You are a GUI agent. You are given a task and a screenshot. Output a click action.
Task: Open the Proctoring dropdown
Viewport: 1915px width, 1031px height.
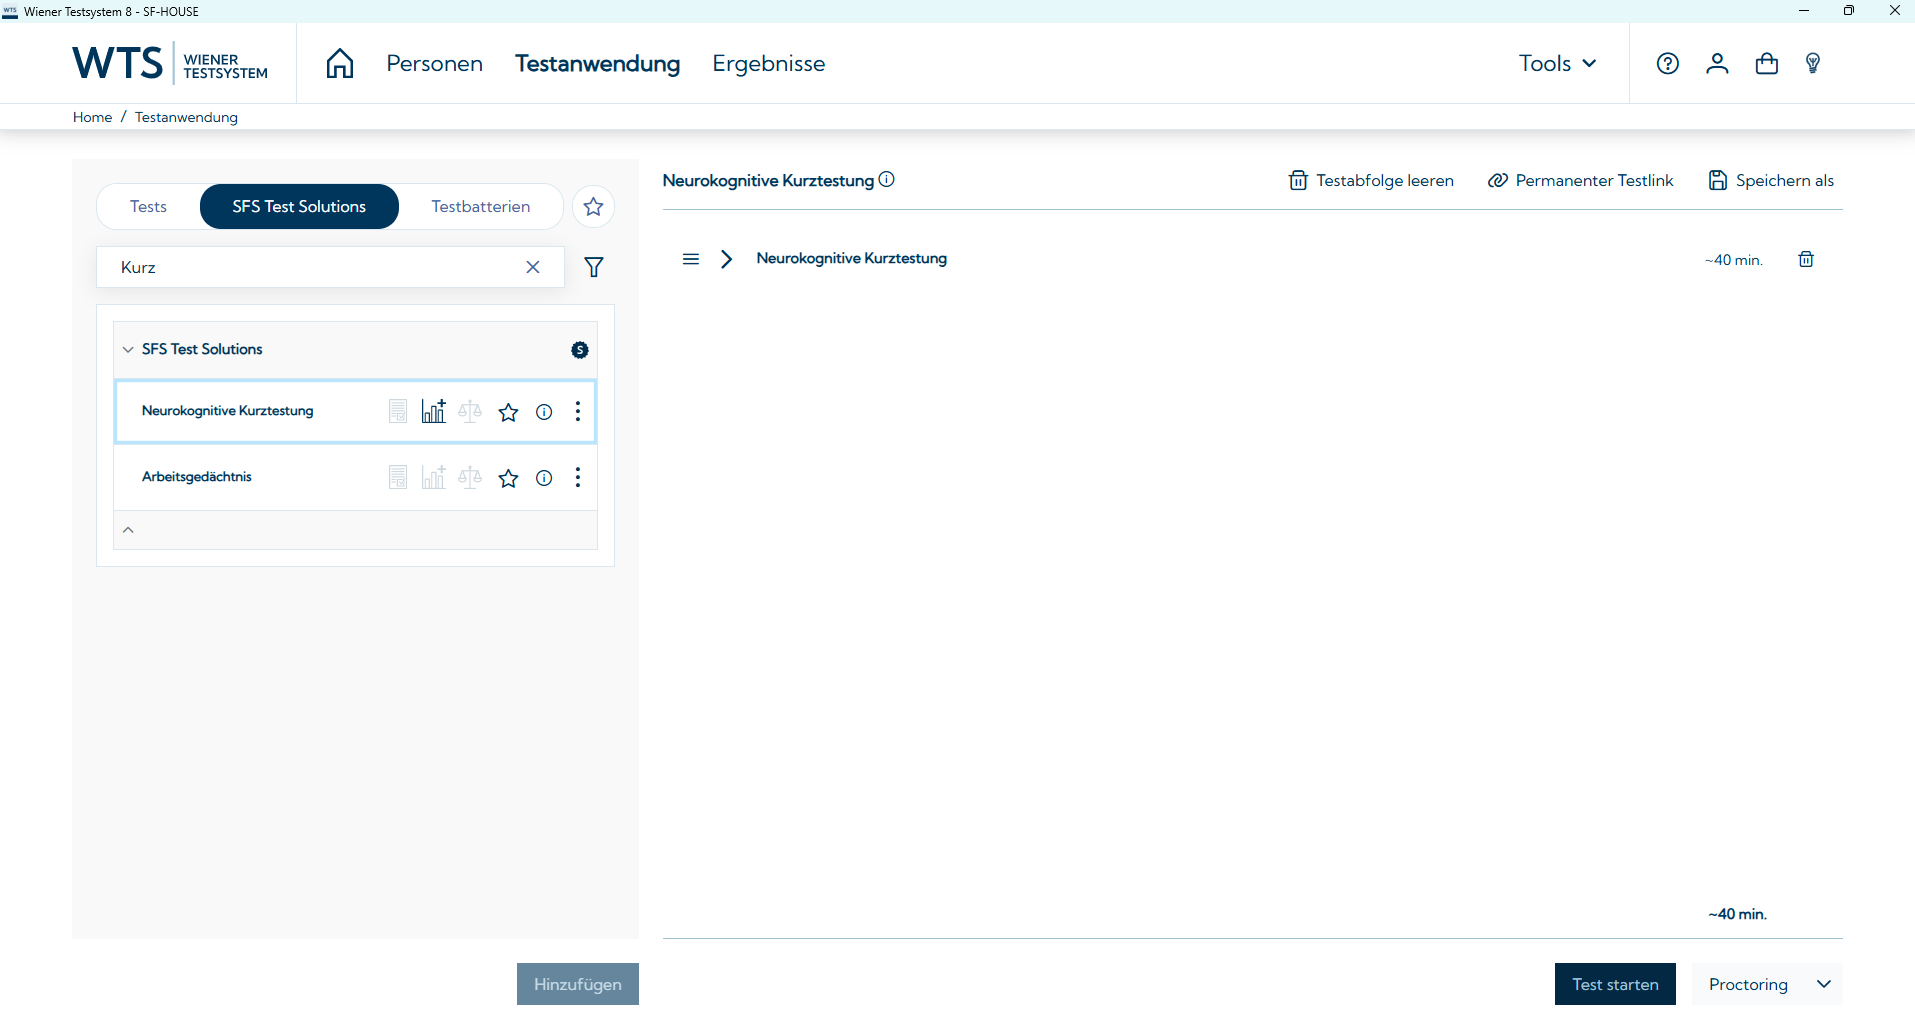(1767, 984)
